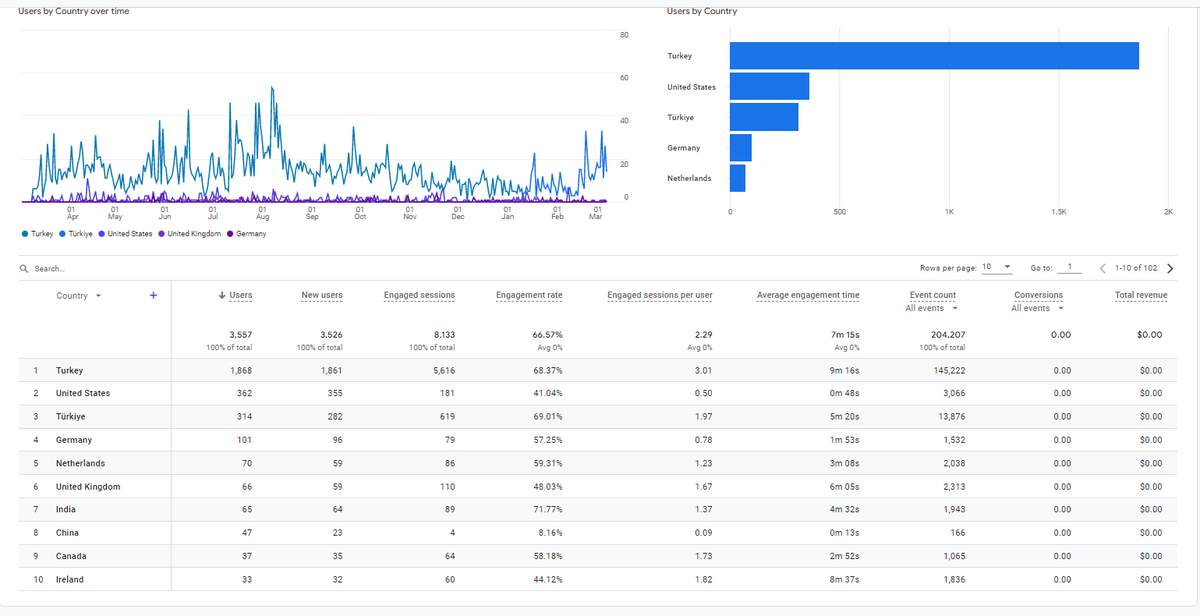Click the Go to page input
The height and width of the screenshot is (616, 1200).
click(1068, 268)
